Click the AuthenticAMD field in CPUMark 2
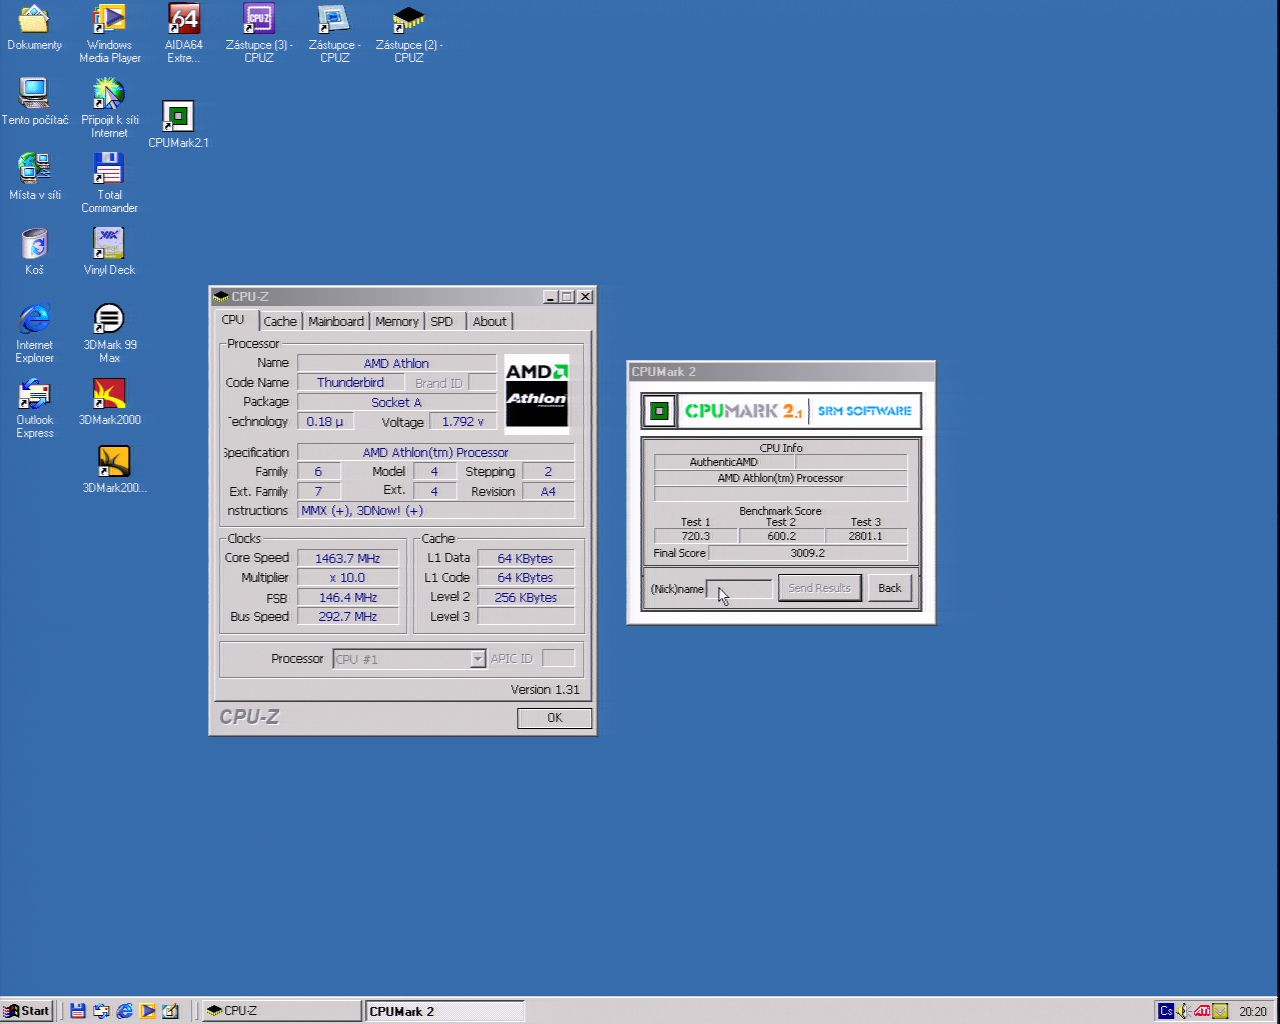The height and width of the screenshot is (1024, 1280). (724, 462)
